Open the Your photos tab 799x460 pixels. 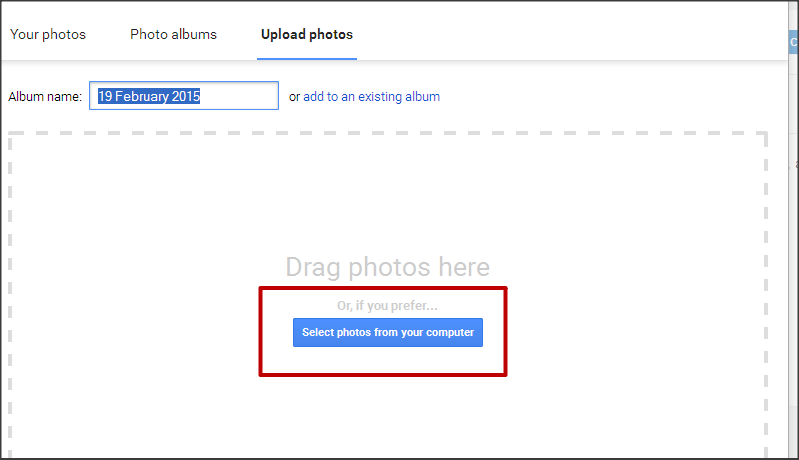48,35
